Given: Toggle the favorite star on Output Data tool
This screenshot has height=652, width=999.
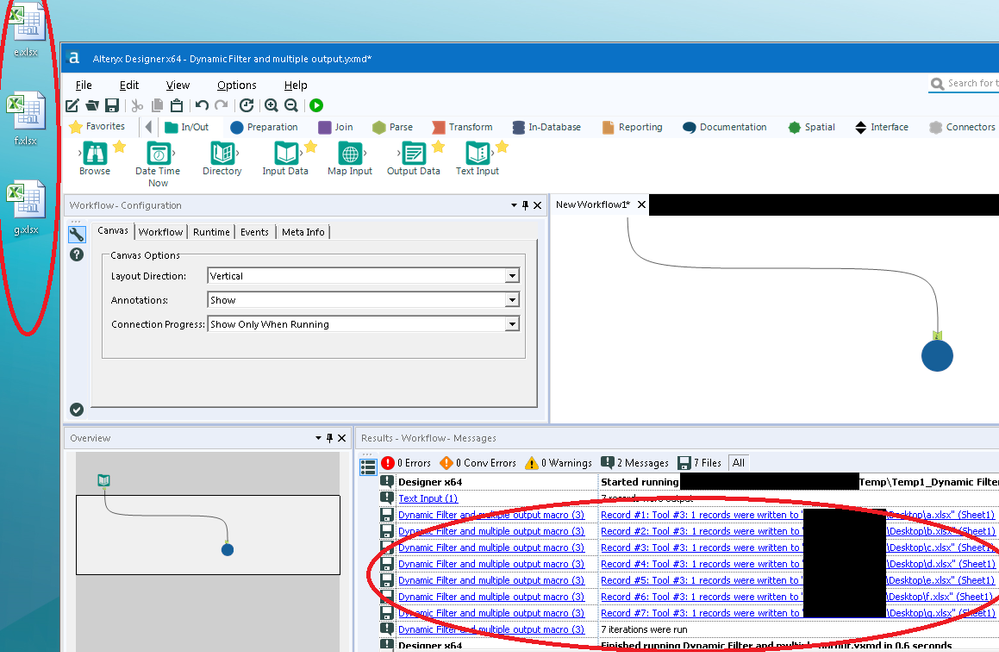Looking at the screenshot, I should pos(438,147).
